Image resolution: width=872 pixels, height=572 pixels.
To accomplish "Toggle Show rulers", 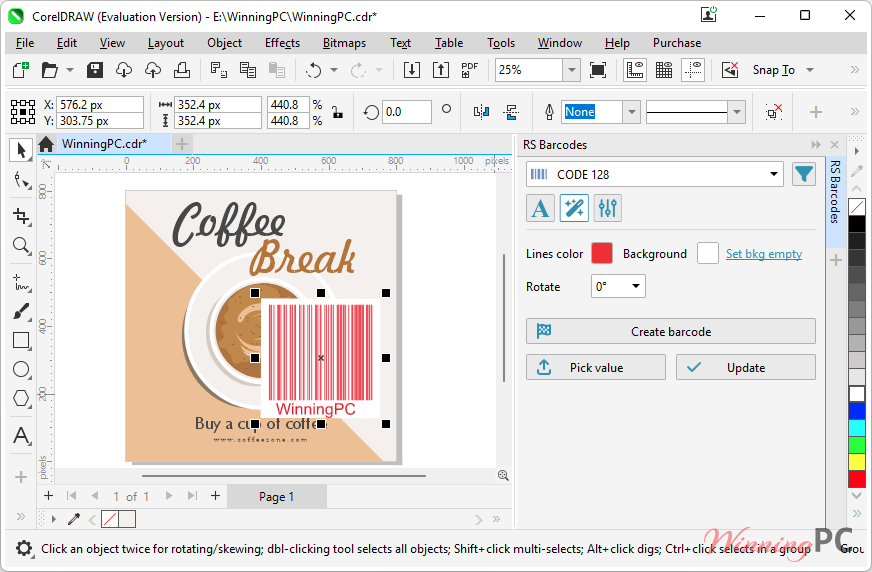I will pos(635,70).
